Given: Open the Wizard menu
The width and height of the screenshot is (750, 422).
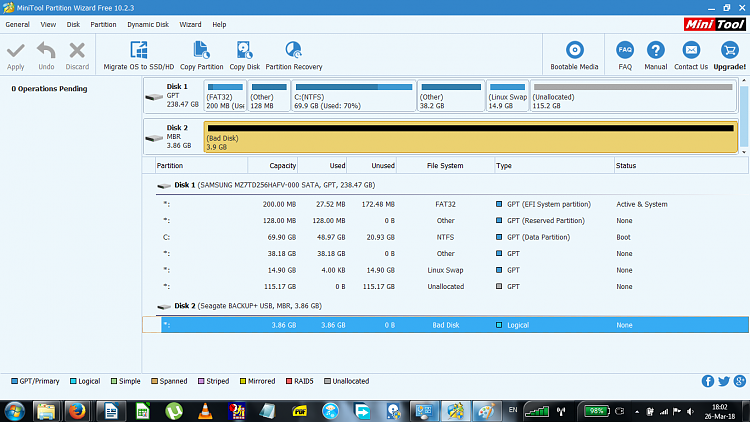Looking at the screenshot, I should pos(190,24).
